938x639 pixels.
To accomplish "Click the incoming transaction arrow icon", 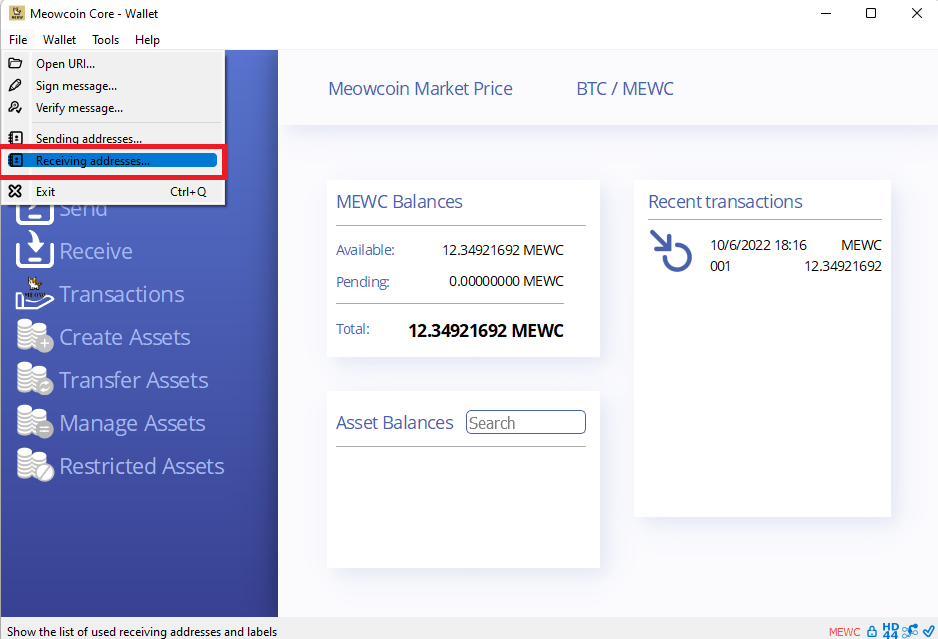I will pos(671,251).
